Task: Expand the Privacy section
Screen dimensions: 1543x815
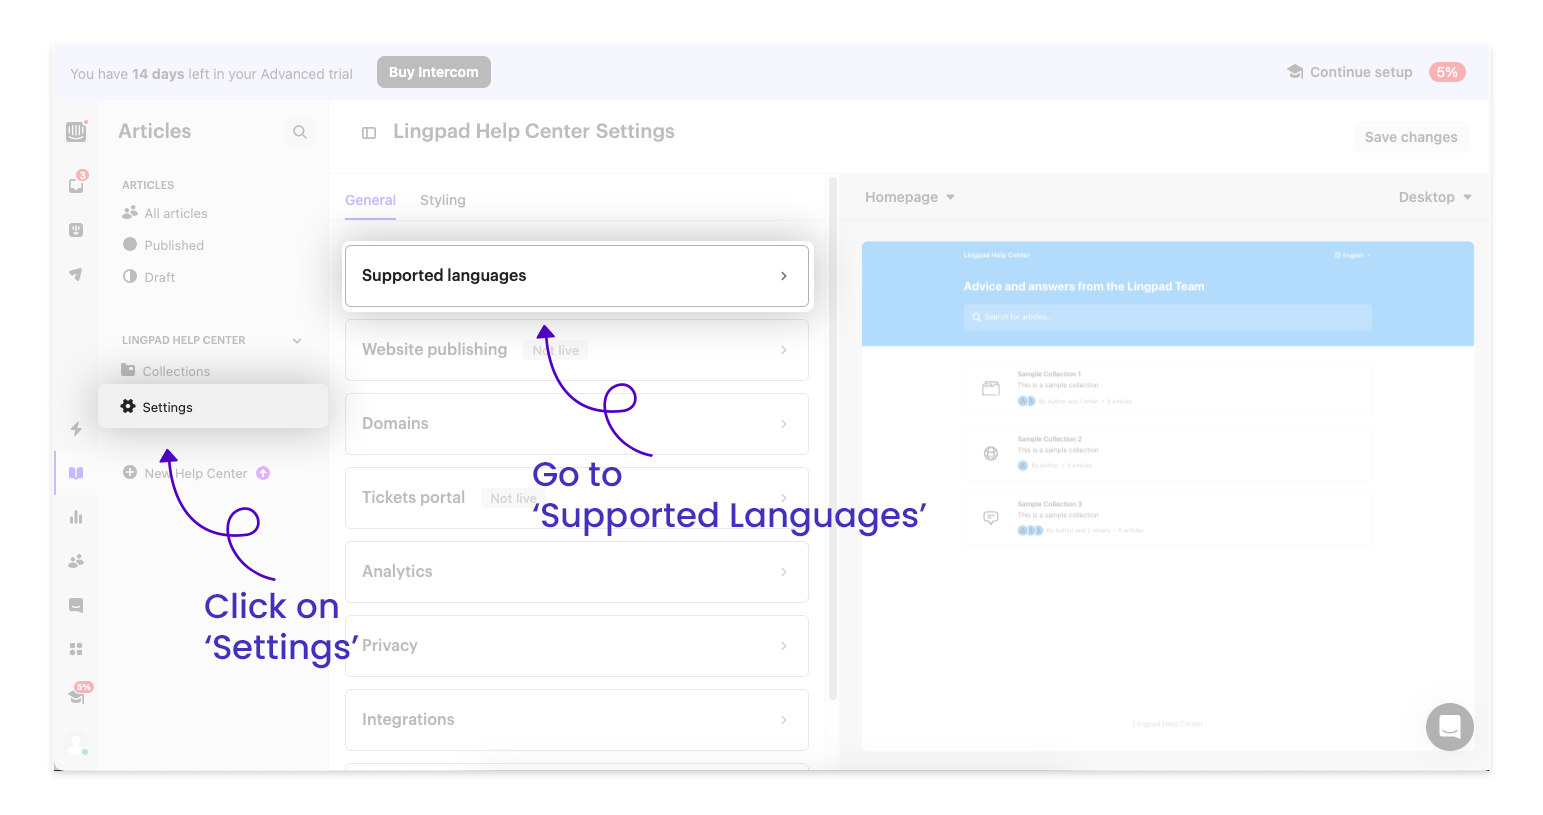Action: click(x=577, y=646)
